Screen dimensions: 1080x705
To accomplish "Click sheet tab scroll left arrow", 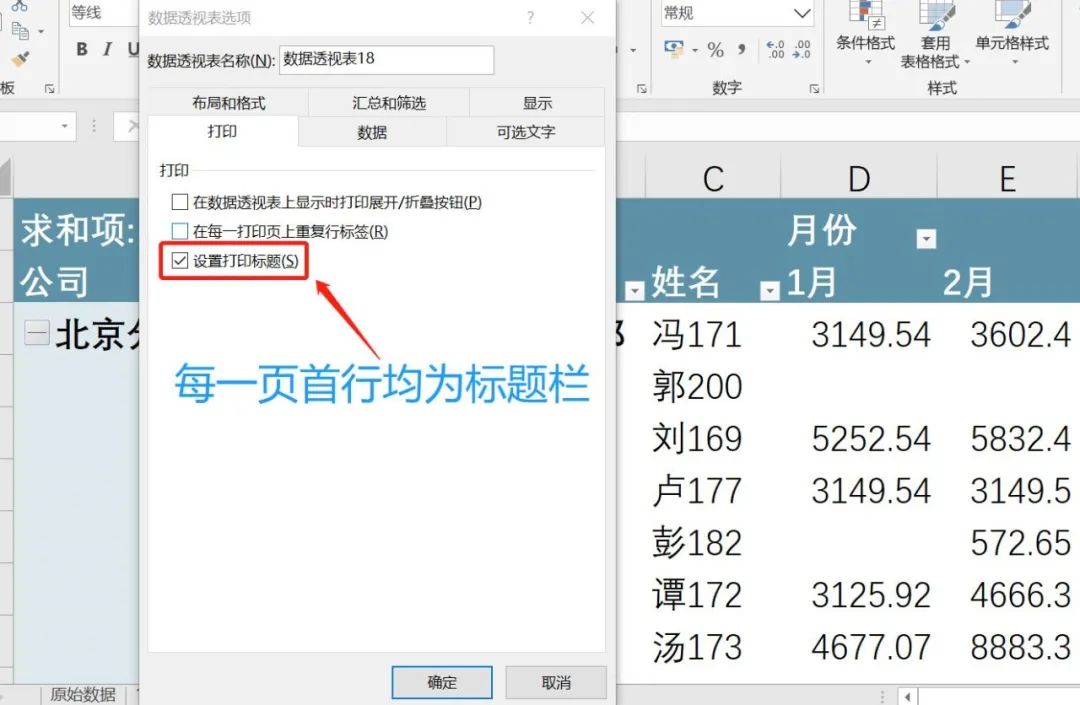I will (908, 697).
